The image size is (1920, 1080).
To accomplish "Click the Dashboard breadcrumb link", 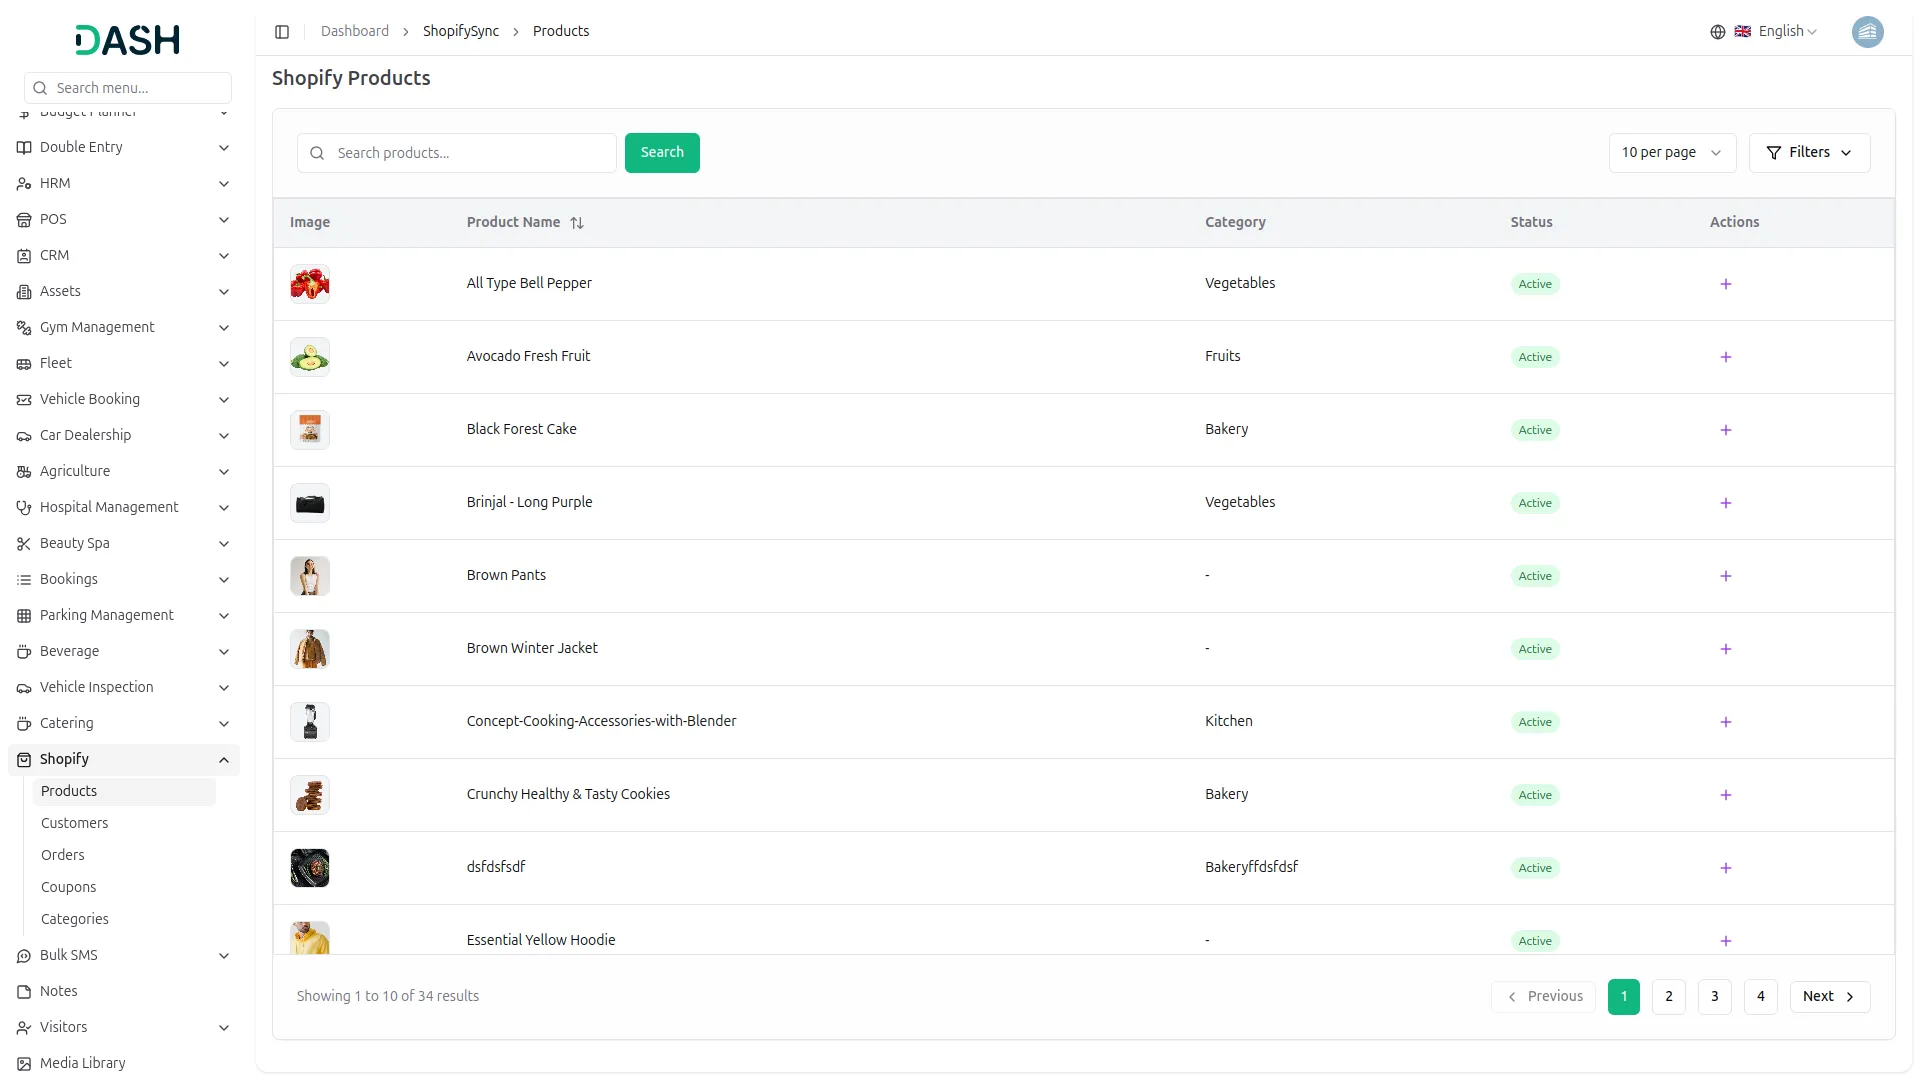I will (355, 32).
